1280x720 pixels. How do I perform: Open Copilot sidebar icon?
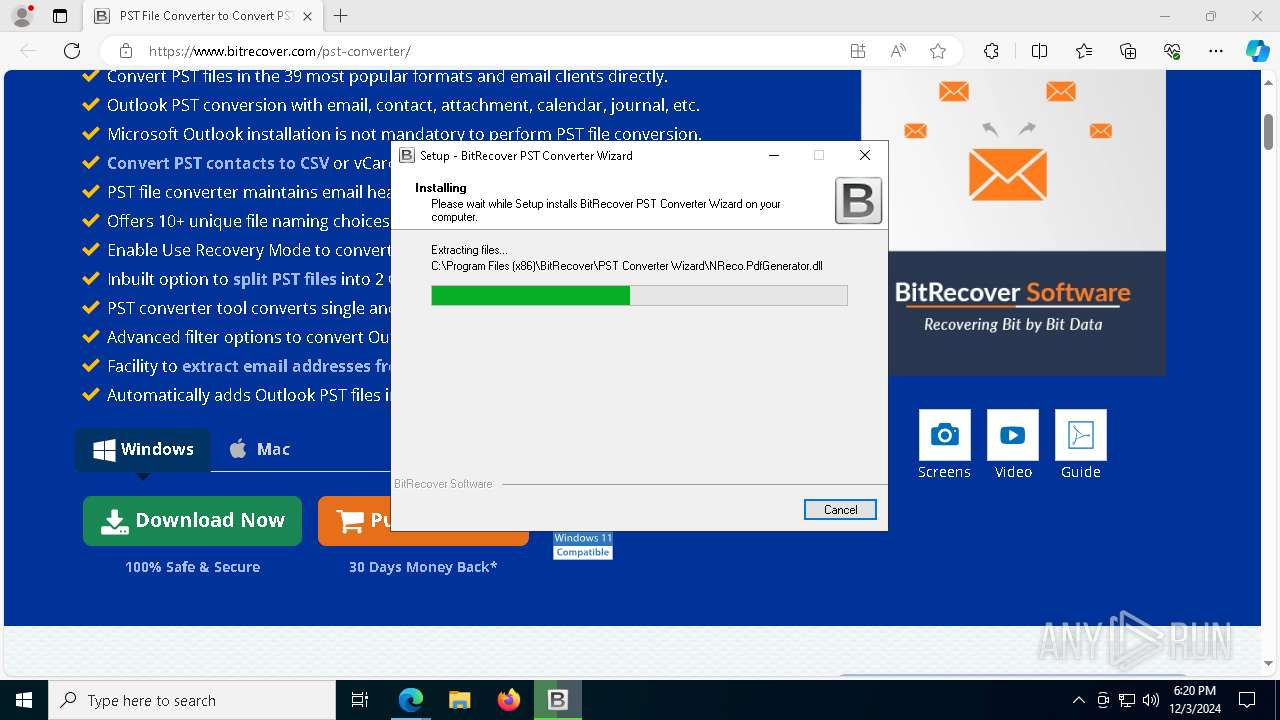coord(1257,51)
